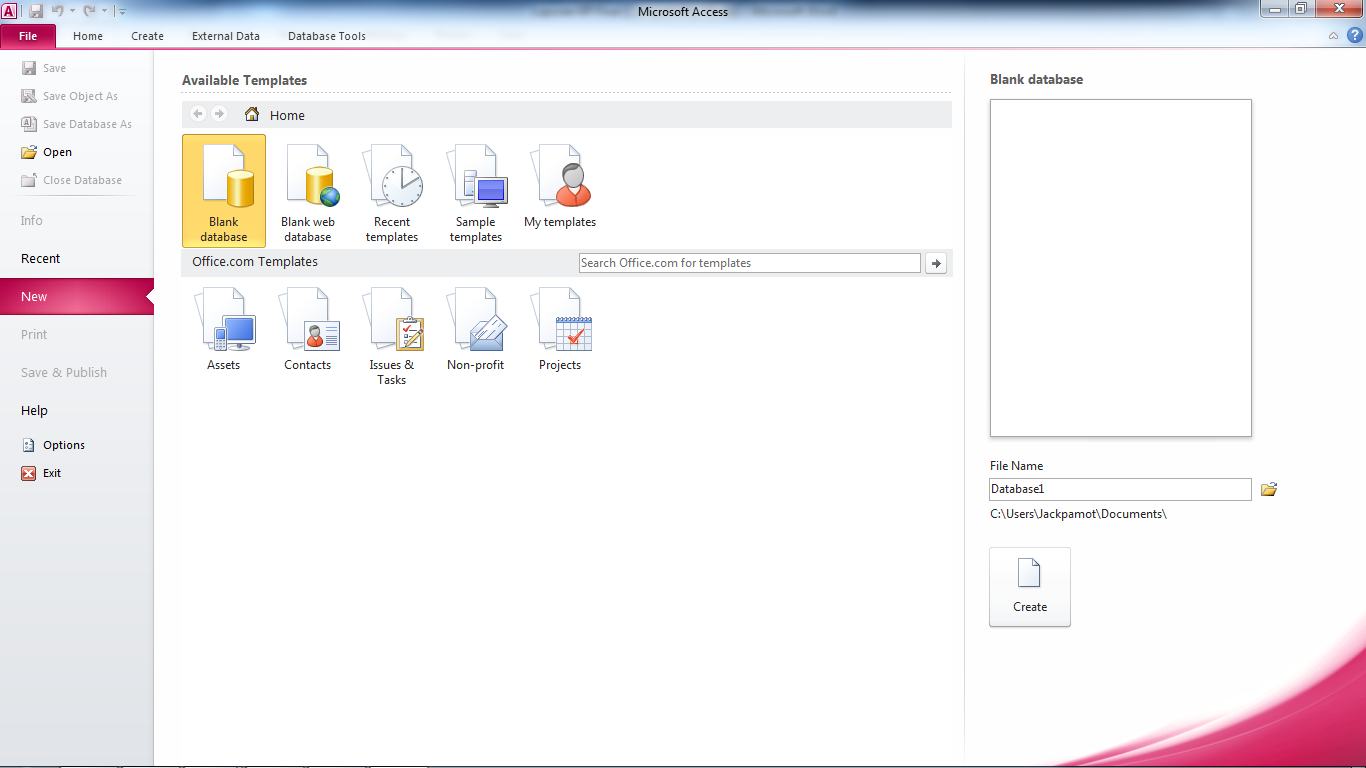This screenshot has width=1366, height=768.
Task: Open the Redo dropdown arrow
Action: (103, 12)
